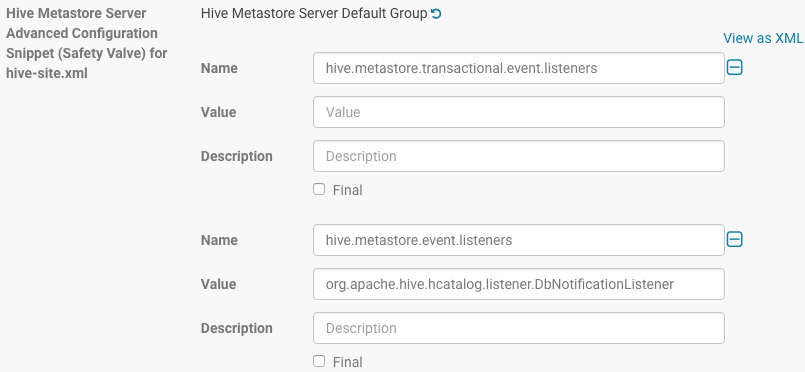Remove the hive.metastore.event.listeners property entry
Image resolution: width=805 pixels, height=372 pixels.
[735, 240]
